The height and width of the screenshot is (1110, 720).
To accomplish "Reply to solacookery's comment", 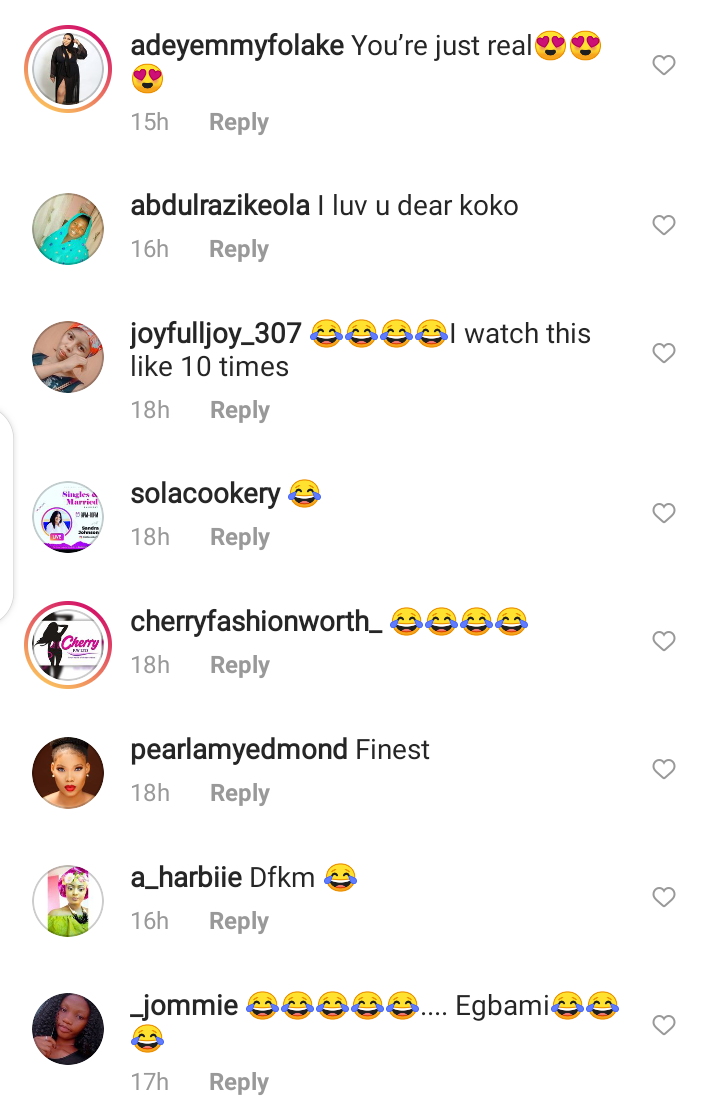I will tap(239, 537).
